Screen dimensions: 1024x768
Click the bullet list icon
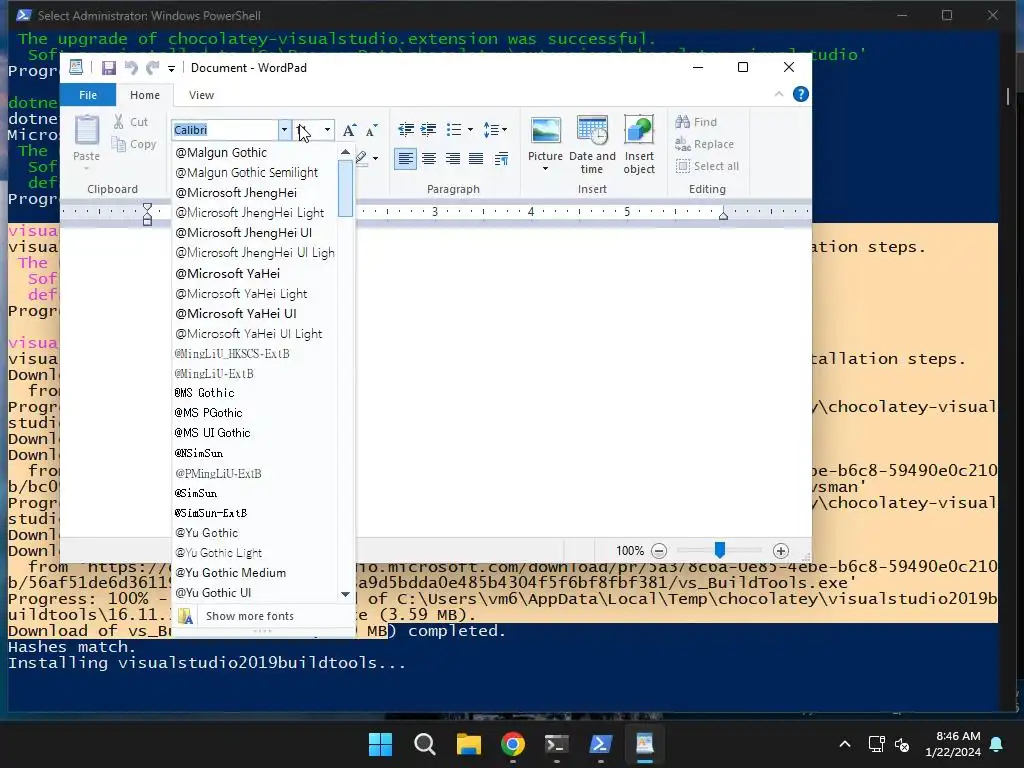(x=453, y=129)
